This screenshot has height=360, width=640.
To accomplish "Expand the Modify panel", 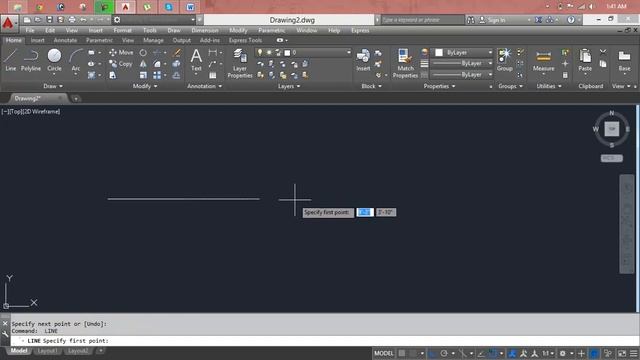I will 145,86.
